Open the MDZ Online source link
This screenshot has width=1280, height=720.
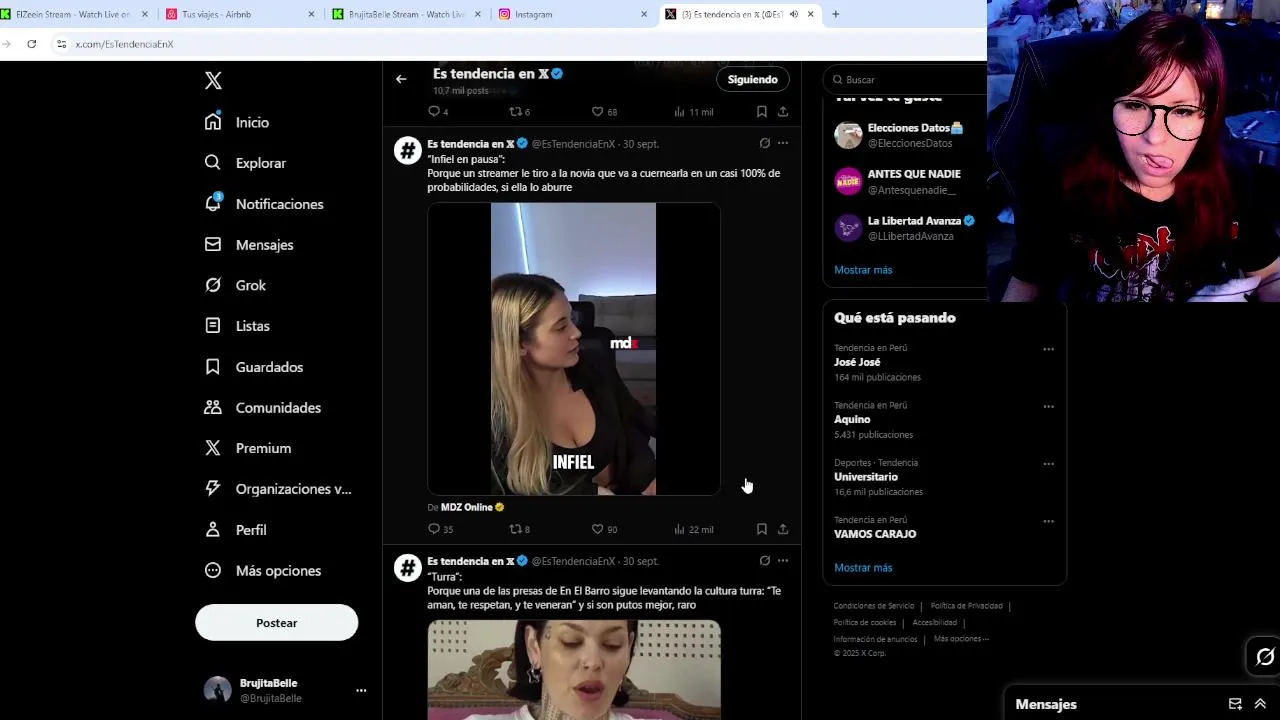[x=472, y=507]
